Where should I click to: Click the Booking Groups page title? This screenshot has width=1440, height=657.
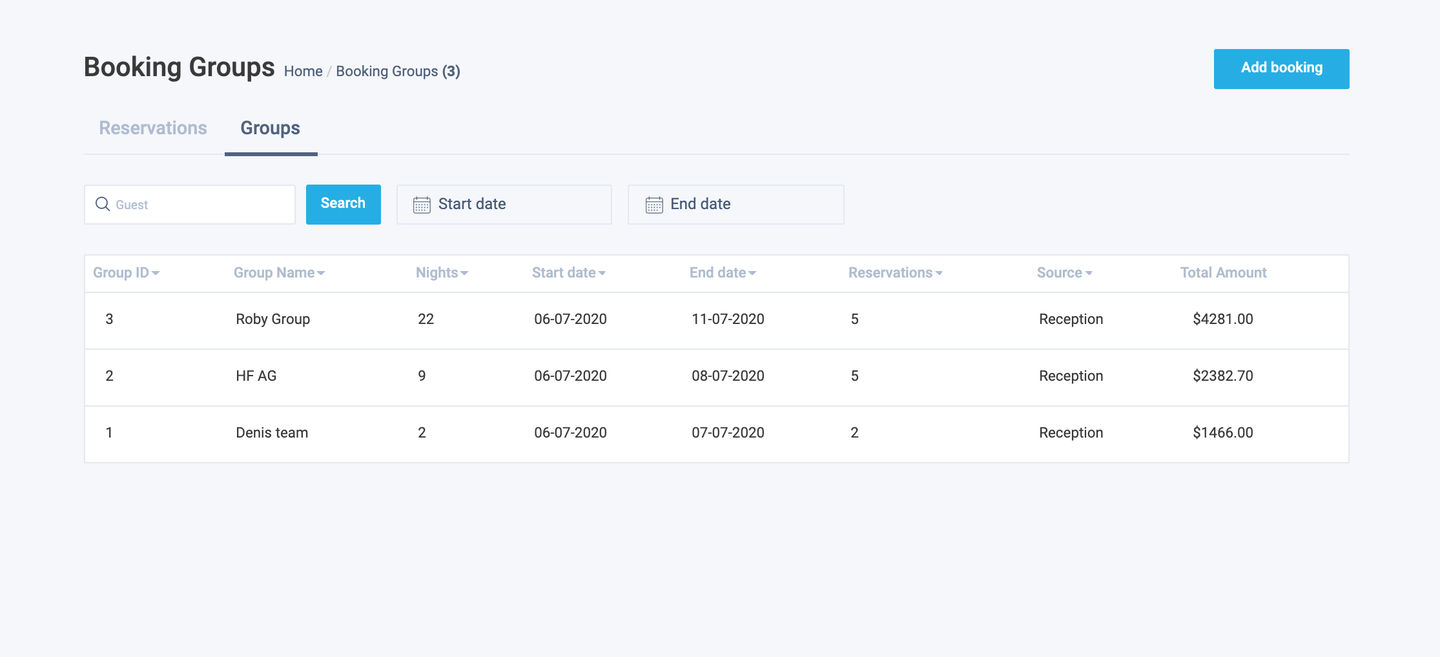click(179, 67)
